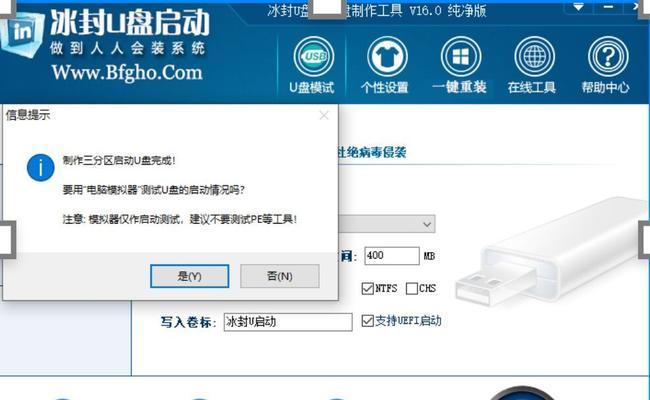Viewport: 650px width, 400px height.
Task: Click the blue info icon in dialog
Action: point(41,167)
